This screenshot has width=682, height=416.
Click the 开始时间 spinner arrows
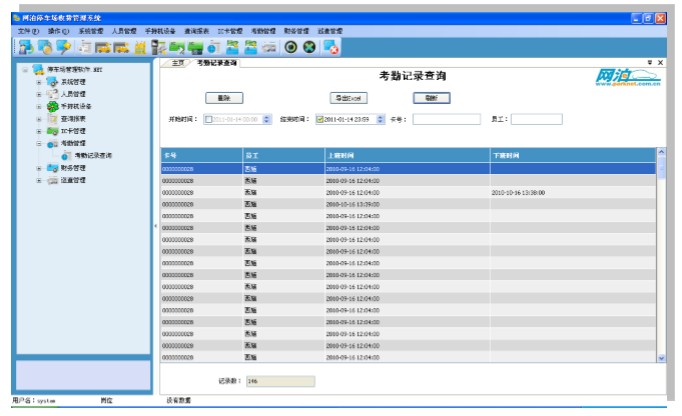pyautogui.click(x=267, y=119)
